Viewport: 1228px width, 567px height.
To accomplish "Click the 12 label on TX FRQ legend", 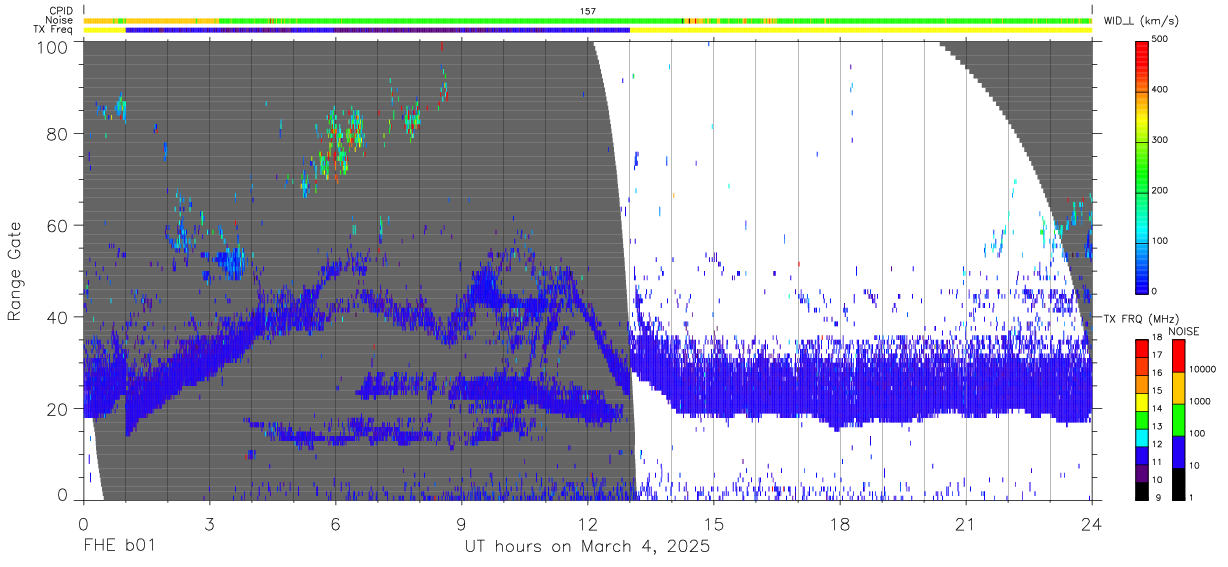I will 1158,445.
